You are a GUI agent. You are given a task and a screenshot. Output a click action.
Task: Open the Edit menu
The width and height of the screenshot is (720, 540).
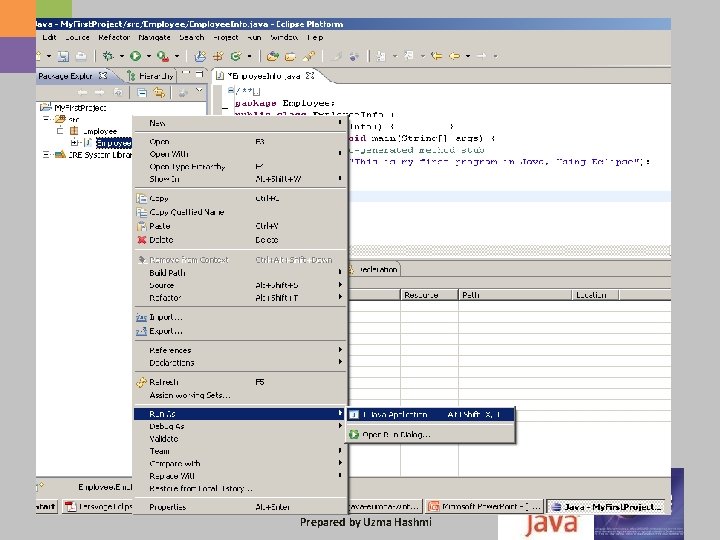pyautogui.click(x=49, y=37)
